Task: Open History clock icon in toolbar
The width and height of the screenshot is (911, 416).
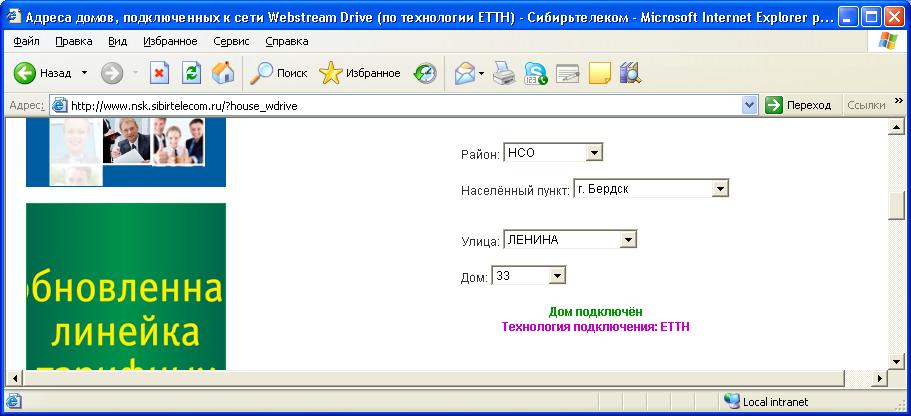Action: pyautogui.click(x=425, y=73)
